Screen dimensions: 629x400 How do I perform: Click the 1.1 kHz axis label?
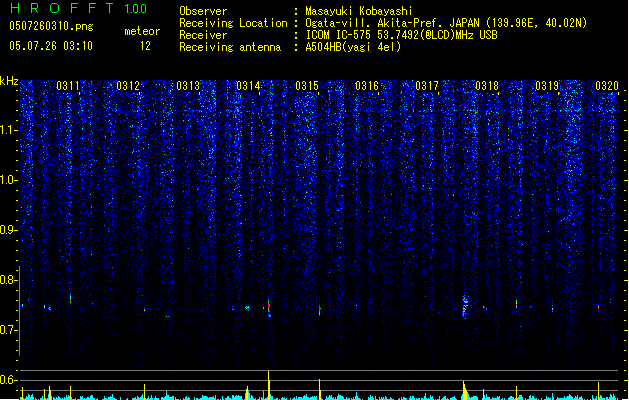coord(9,130)
